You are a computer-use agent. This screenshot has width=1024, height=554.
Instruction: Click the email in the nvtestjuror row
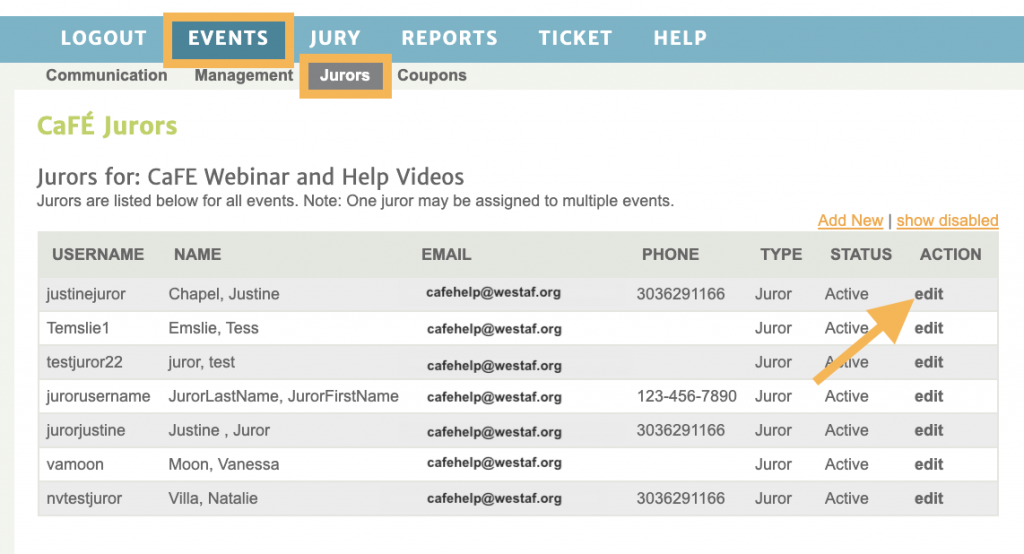click(x=494, y=498)
